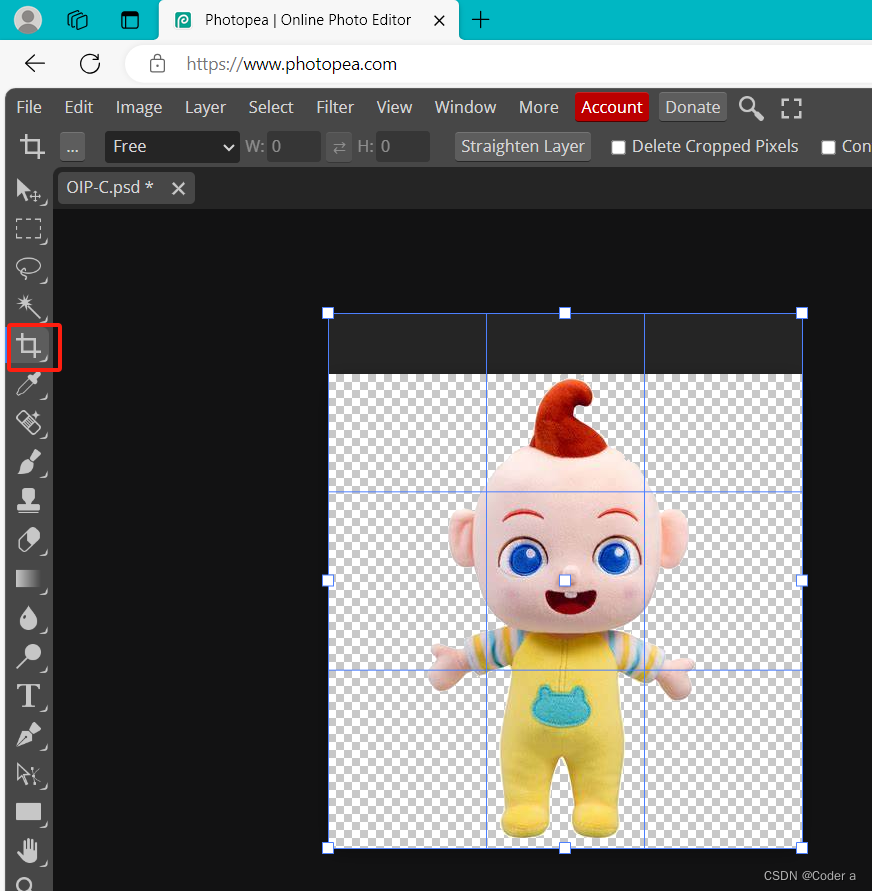Close the Photopea browser tab
This screenshot has height=891, width=872.
[439, 20]
